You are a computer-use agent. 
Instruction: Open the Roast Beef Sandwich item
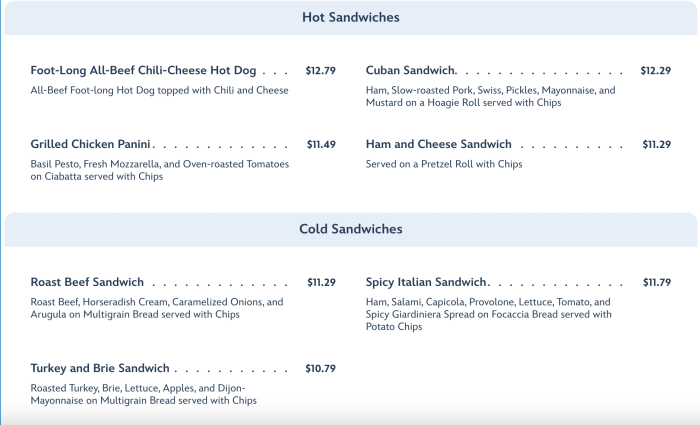click(87, 283)
